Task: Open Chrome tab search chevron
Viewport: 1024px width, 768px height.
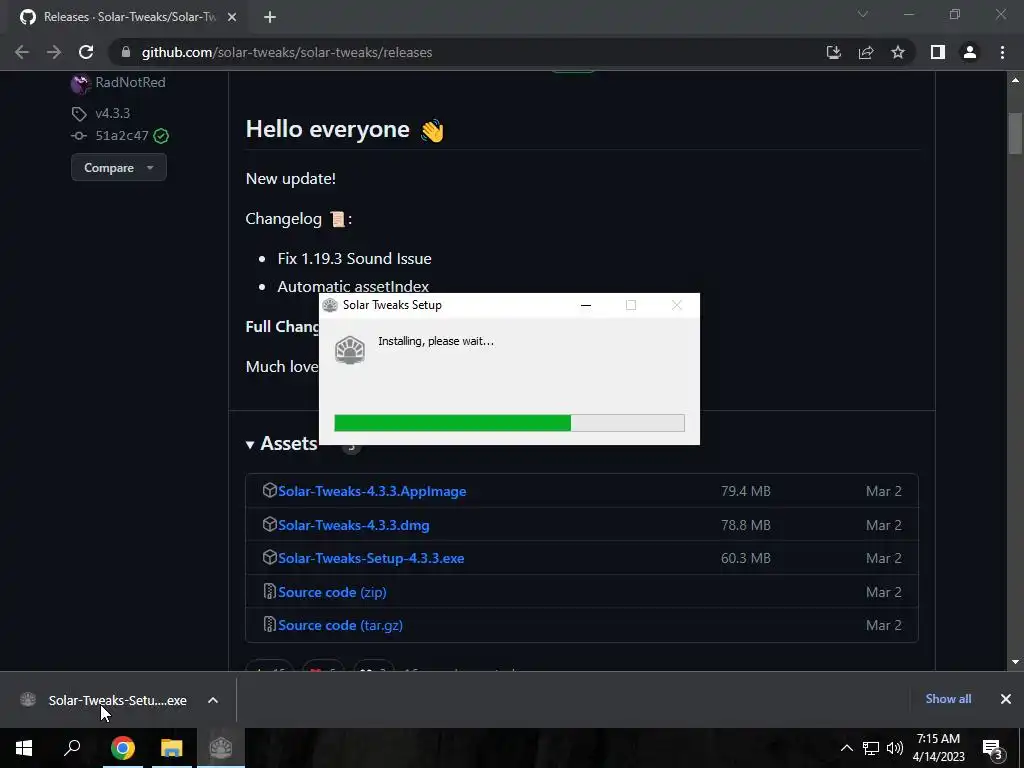Action: pos(863,14)
